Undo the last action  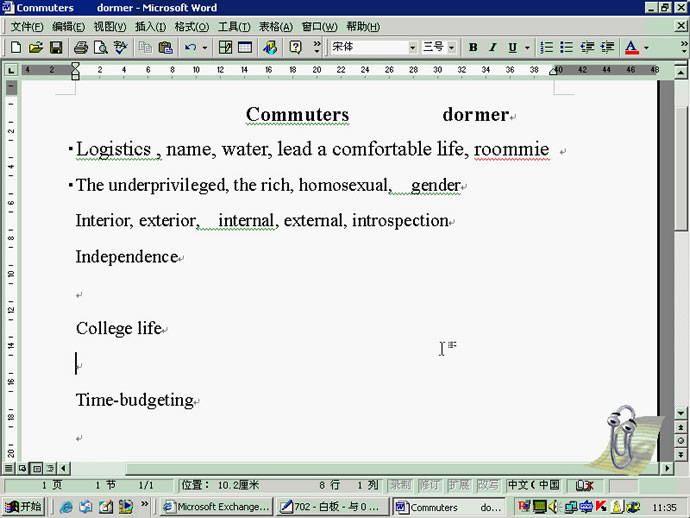click(191, 47)
